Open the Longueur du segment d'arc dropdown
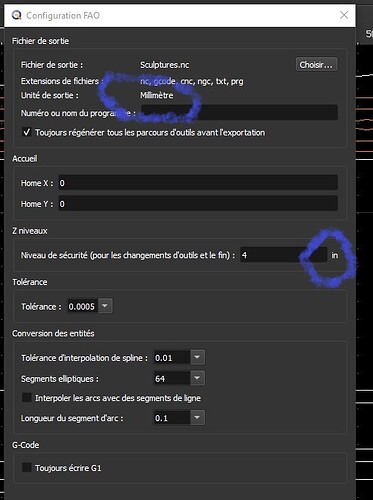This screenshot has width=373, height=500. pos(197,417)
